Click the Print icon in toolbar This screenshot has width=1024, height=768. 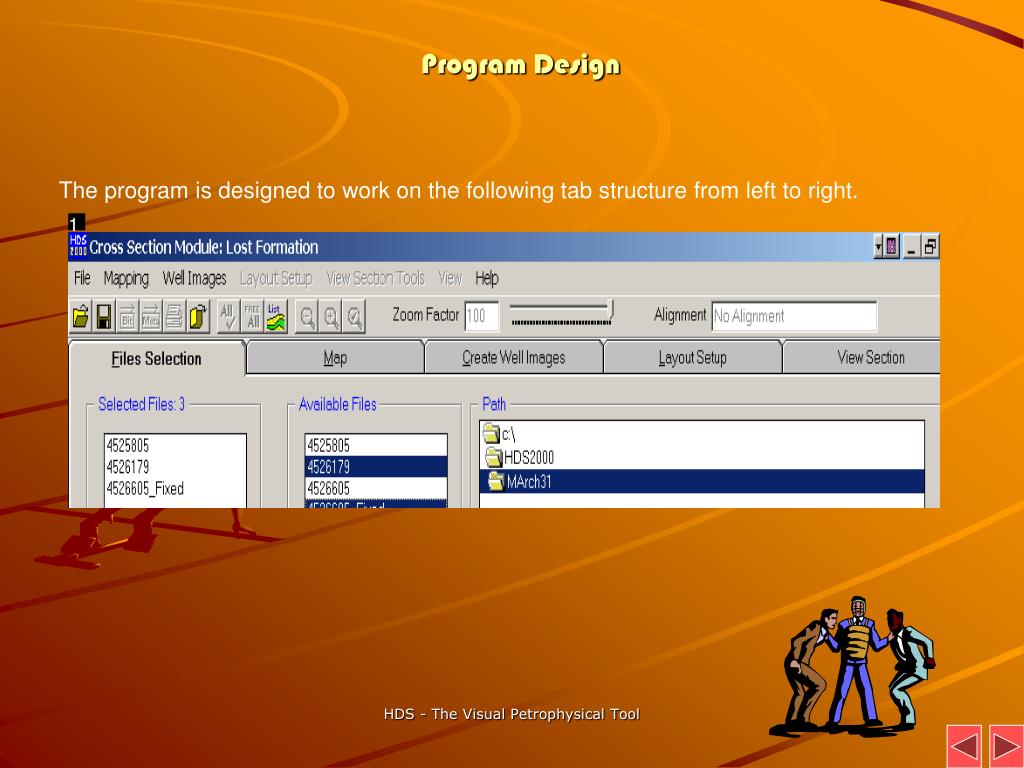pos(174,317)
